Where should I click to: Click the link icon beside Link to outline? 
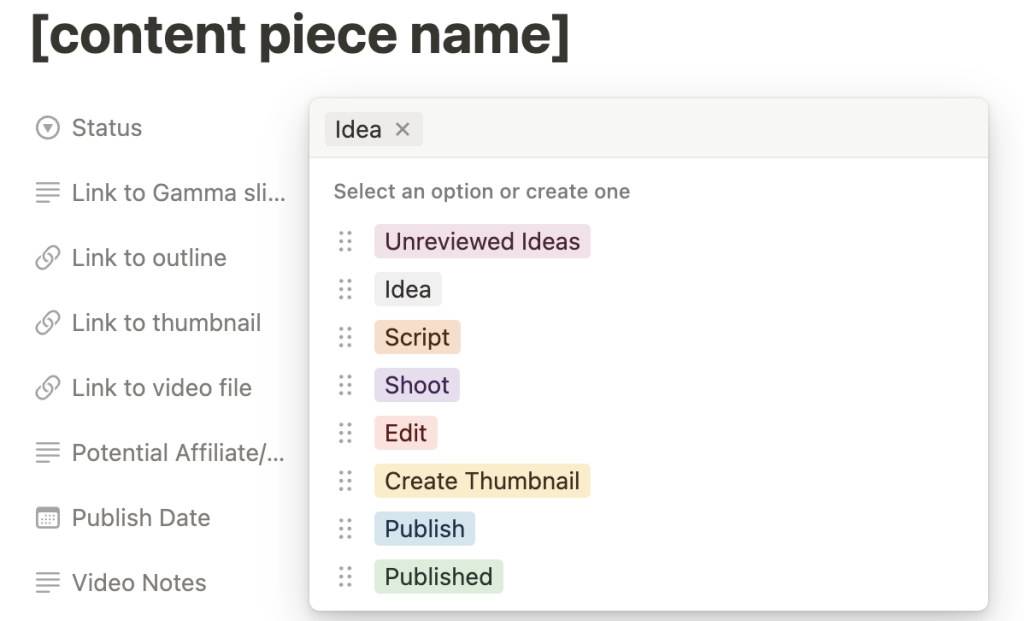(46, 257)
